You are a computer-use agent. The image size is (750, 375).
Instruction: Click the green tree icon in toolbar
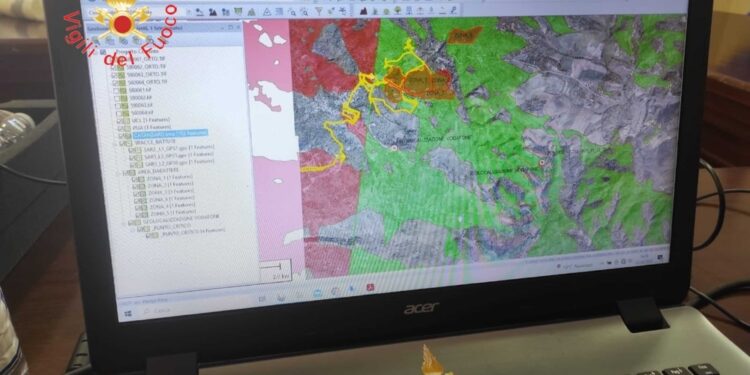tap(398, 10)
